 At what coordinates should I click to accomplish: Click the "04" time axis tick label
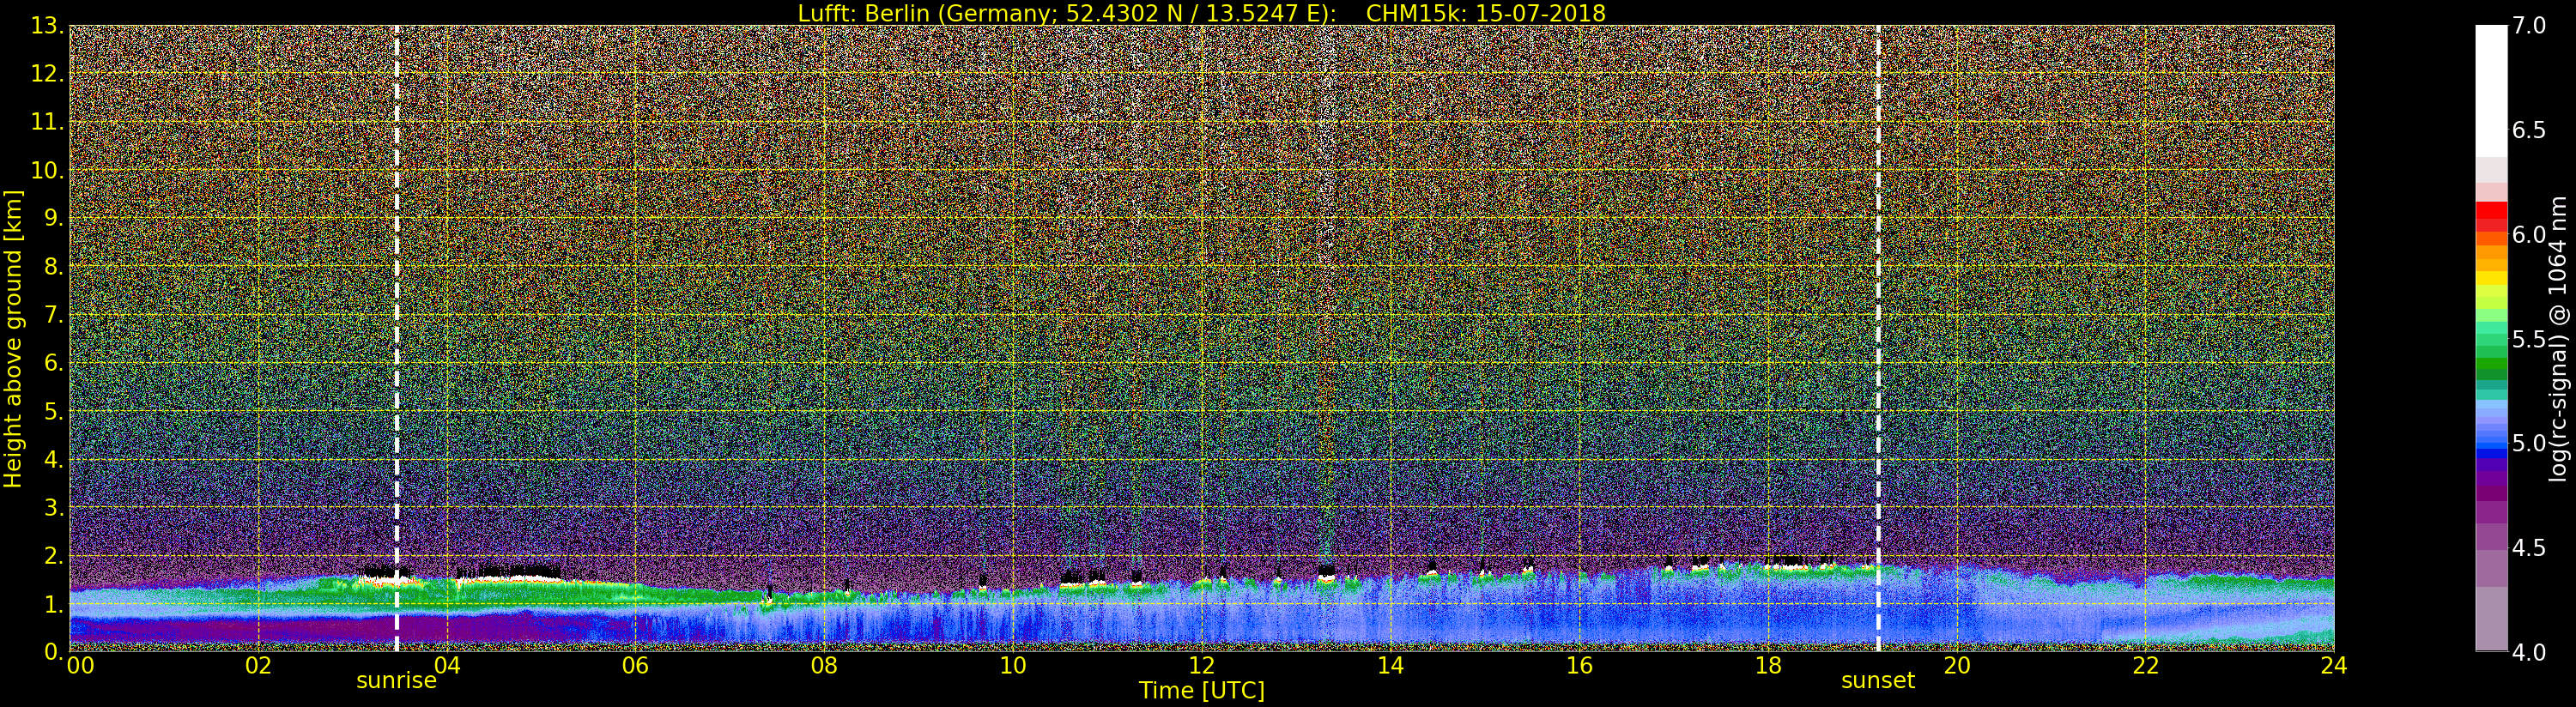447,666
